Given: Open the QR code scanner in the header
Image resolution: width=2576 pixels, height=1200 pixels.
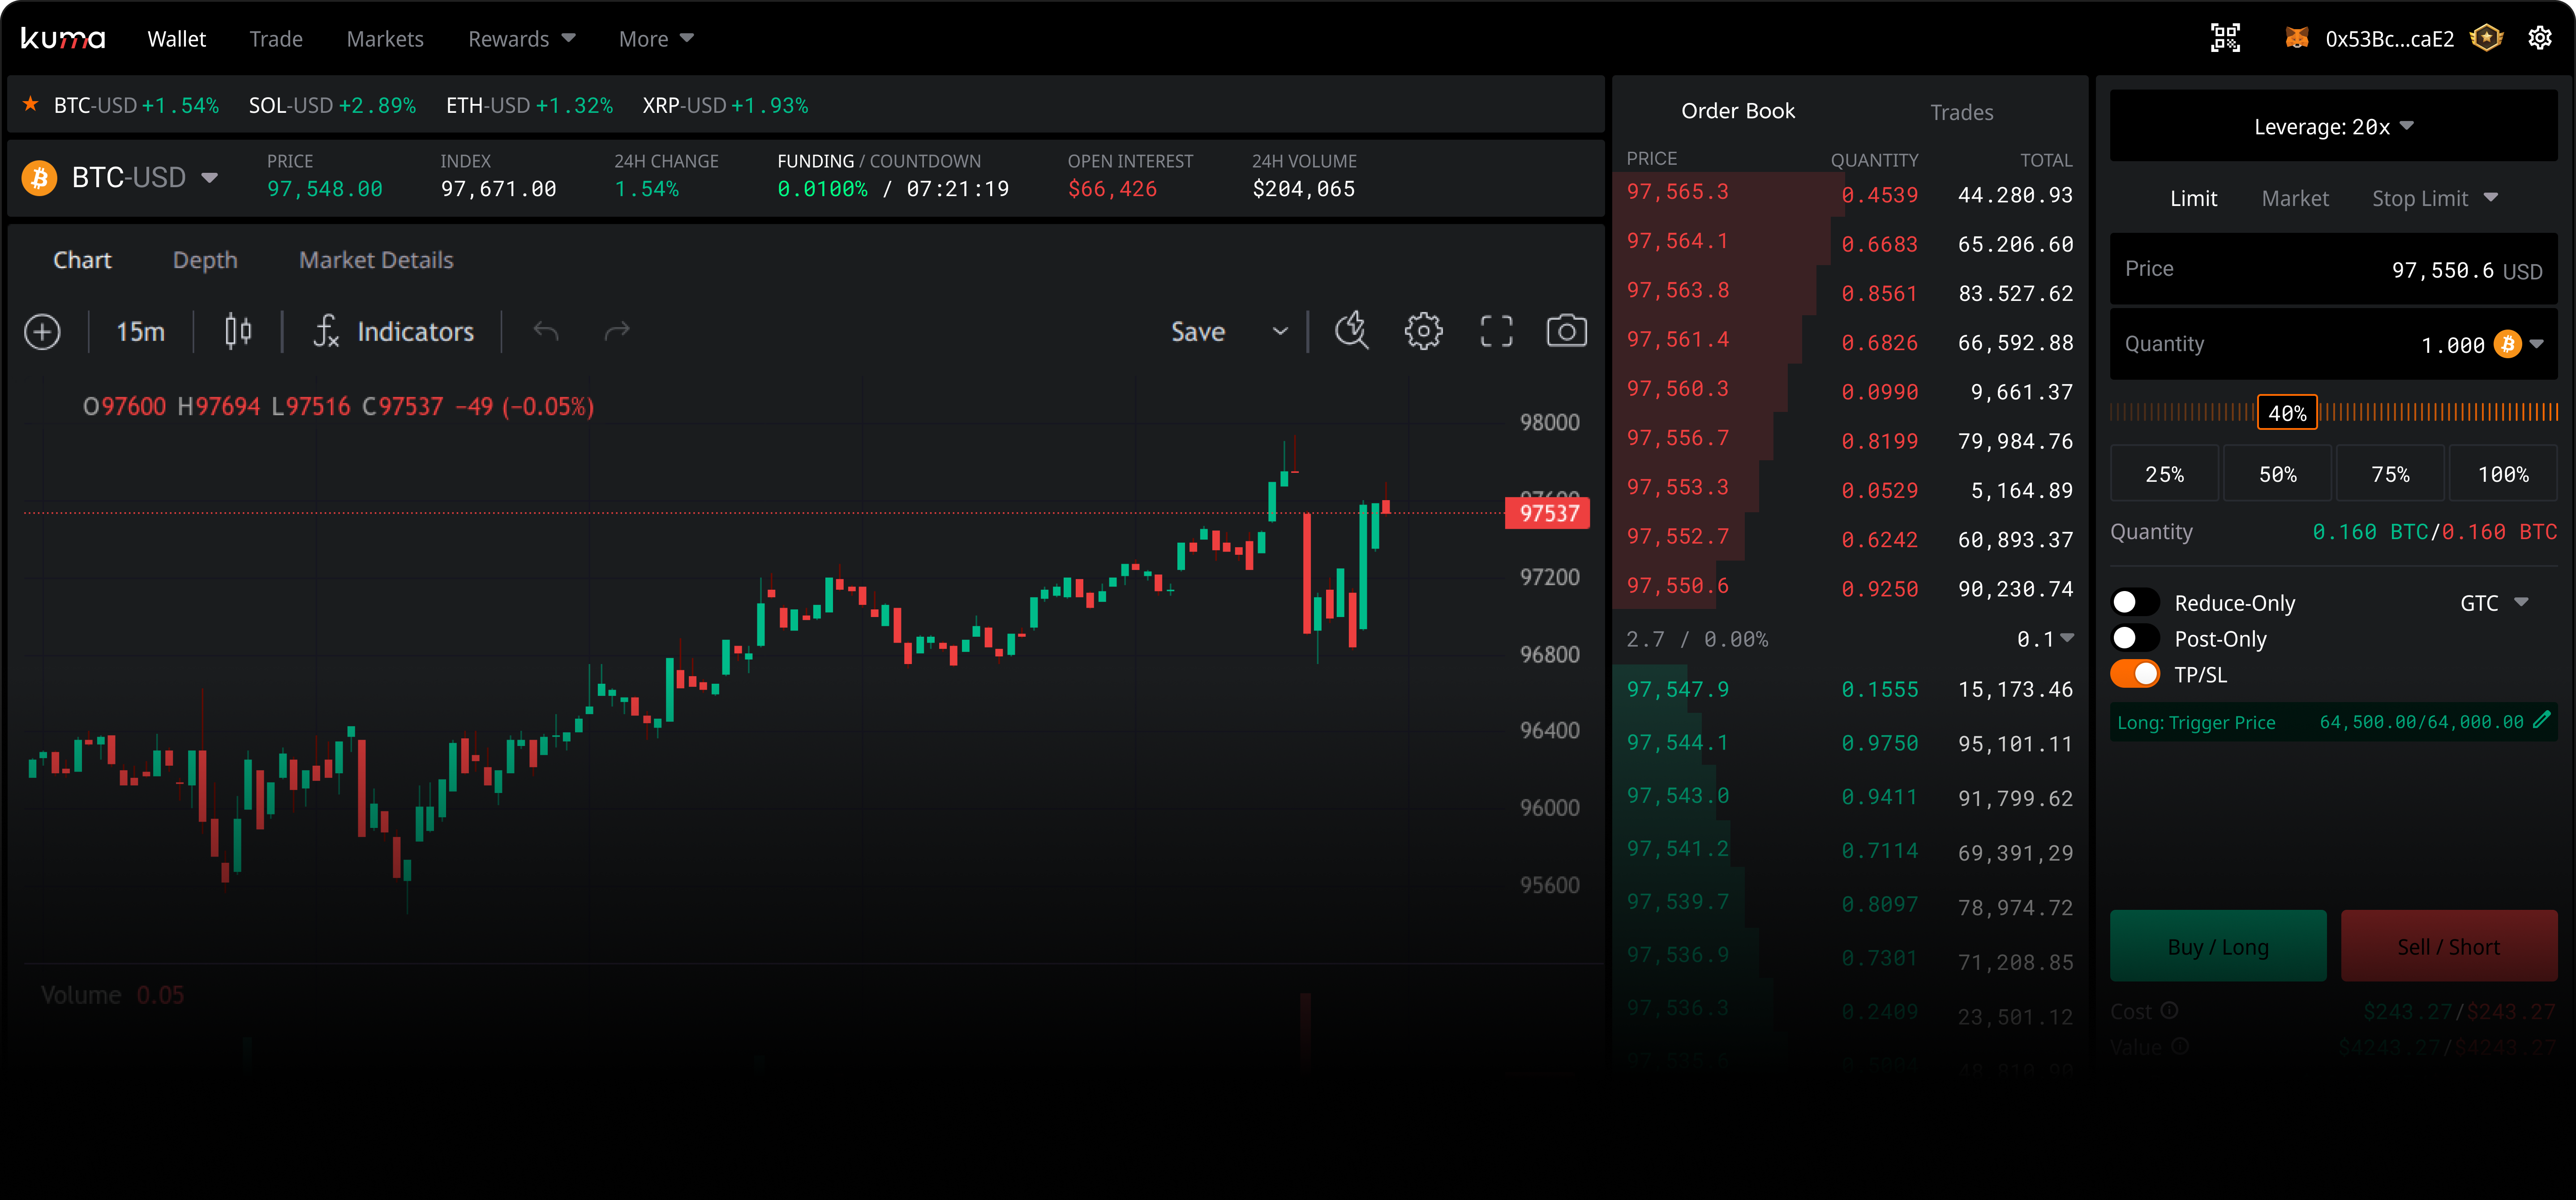Looking at the screenshot, I should click(x=2225, y=37).
